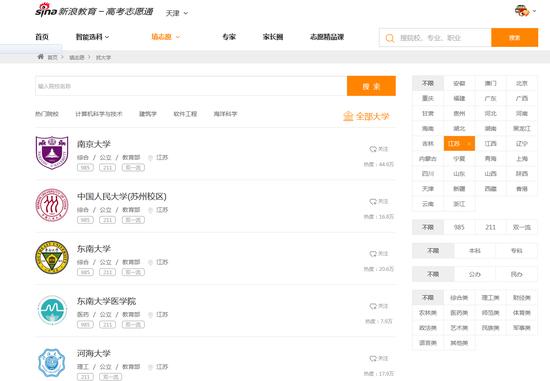Select 艺术类 school type filter
The height and width of the screenshot is (381, 550).
click(x=459, y=328)
